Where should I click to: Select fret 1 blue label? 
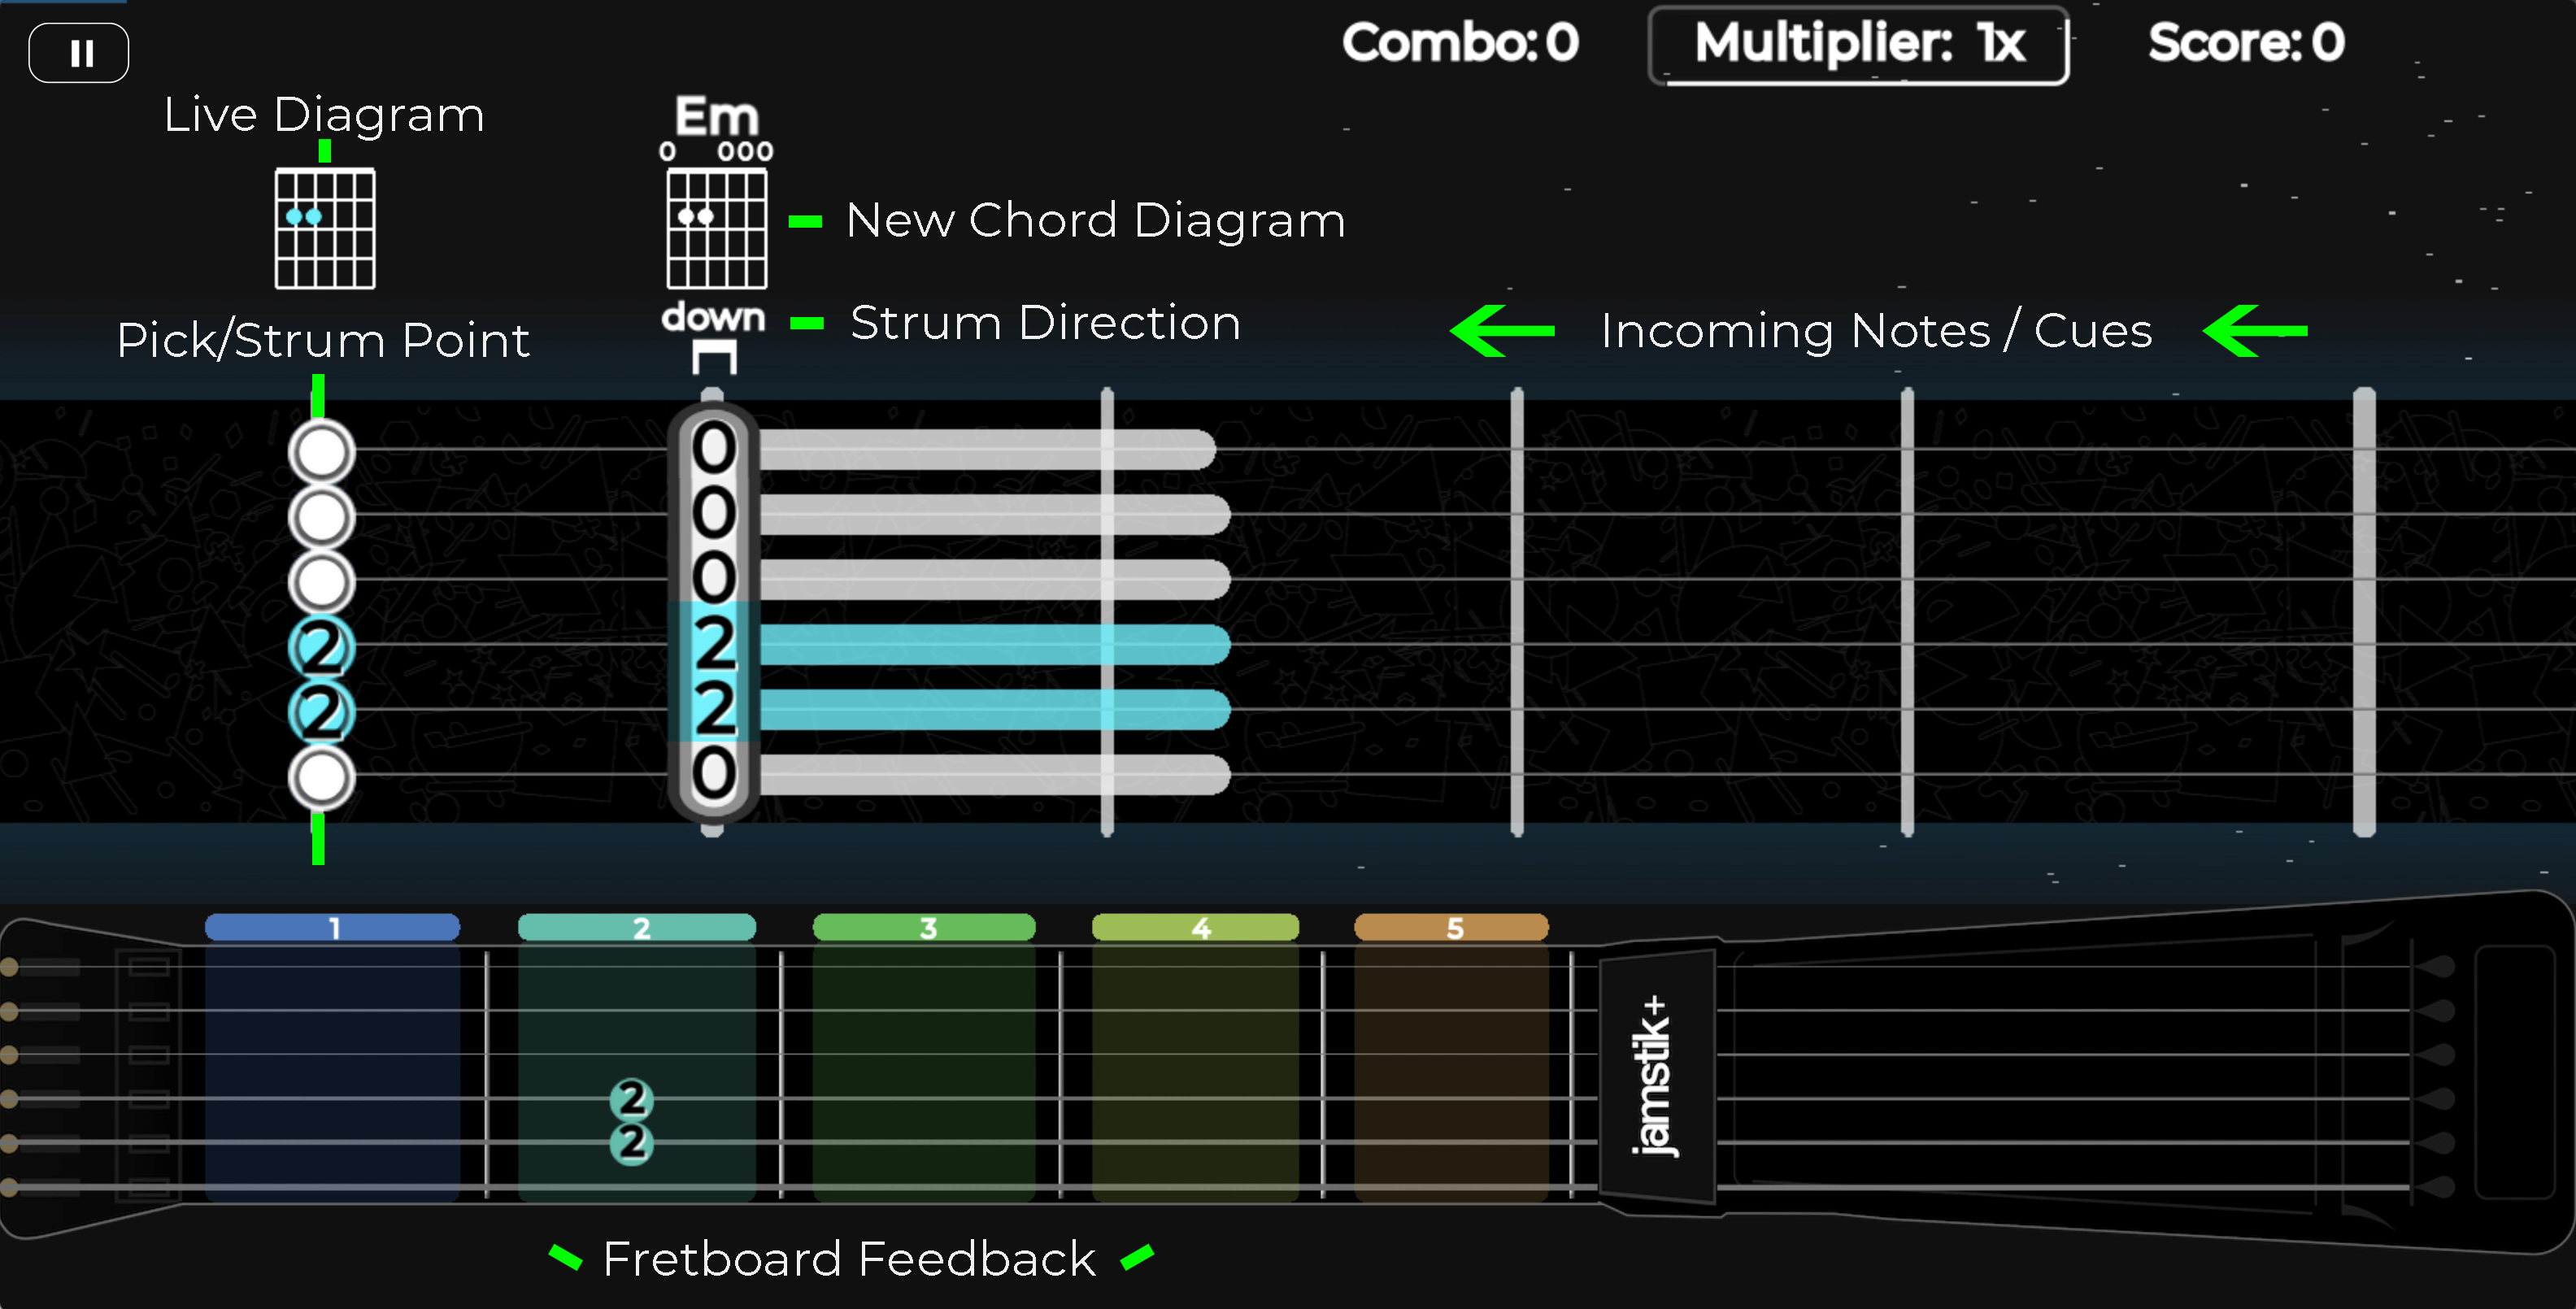click(332, 928)
